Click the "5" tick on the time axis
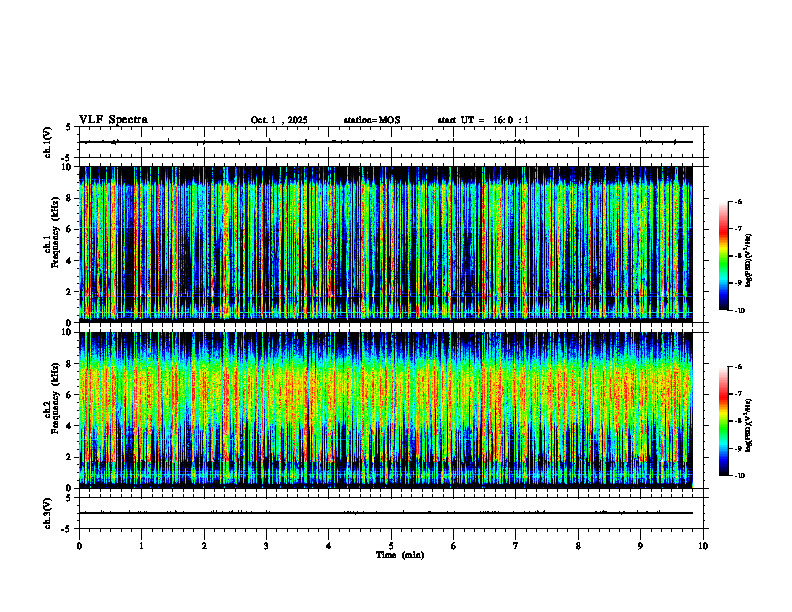792x612 pixels. click(x=391, y=546)
